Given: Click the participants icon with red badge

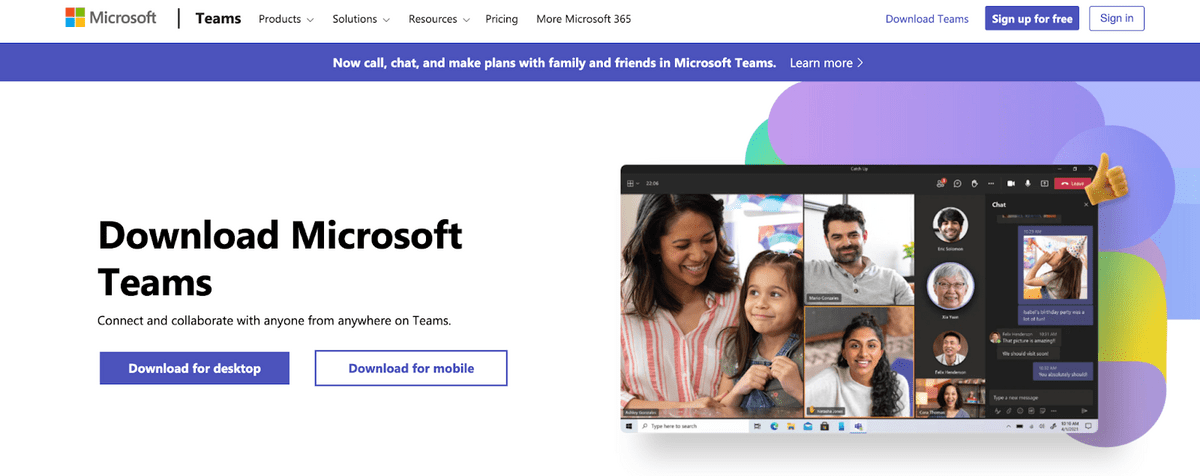Looking at the screenshot, I should [x=941, y=183].
